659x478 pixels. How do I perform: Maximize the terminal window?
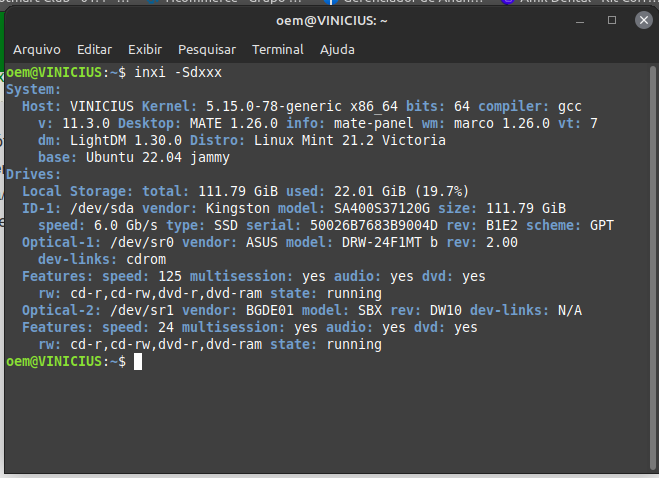[x=612, y=20]
